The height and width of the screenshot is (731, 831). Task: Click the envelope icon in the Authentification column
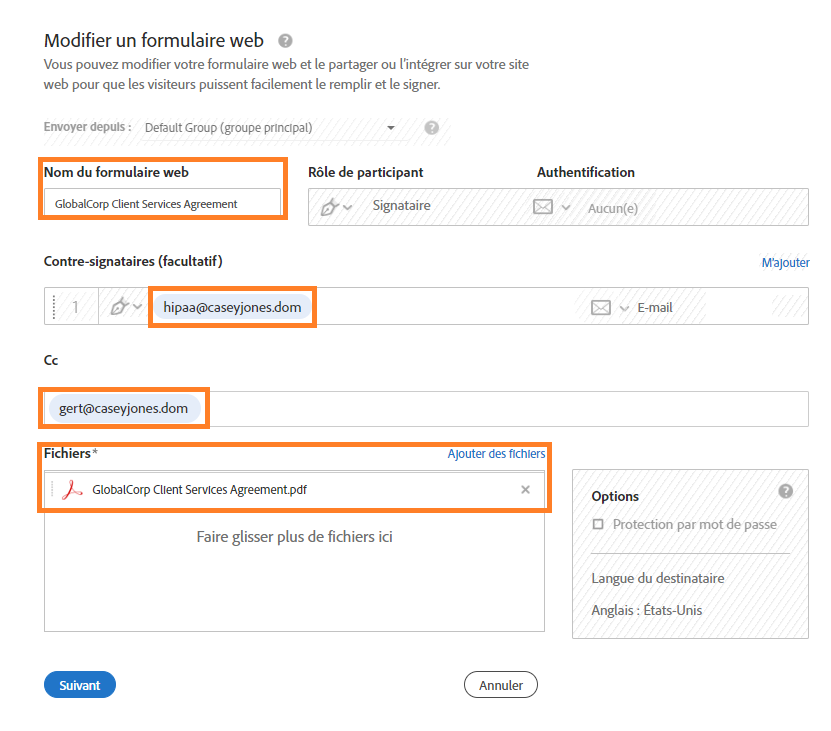point(541,207)
